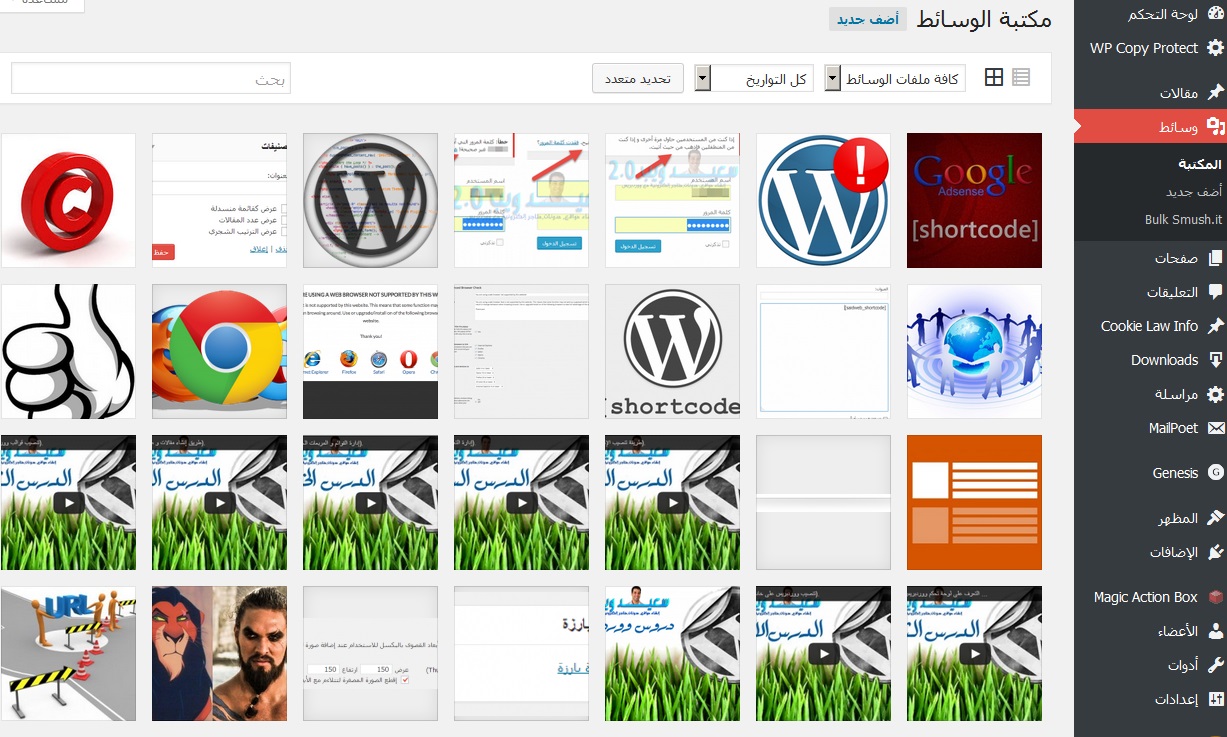Click the dashboard gauge icon beside لوحة التحكم
The image size is (1227, 737).
[1215, 14]
